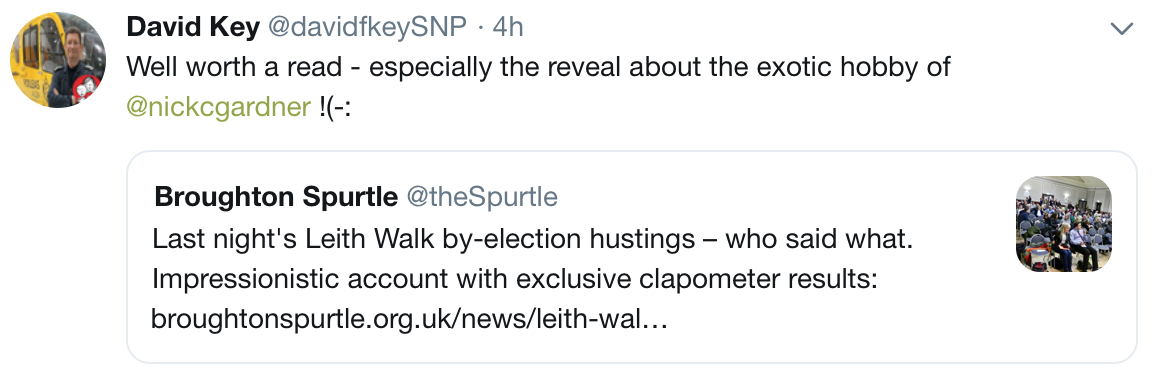This screenshot has height=382, width=1152.
Task: Open David Key's profile avatar photo
Action: coord(58,60)
